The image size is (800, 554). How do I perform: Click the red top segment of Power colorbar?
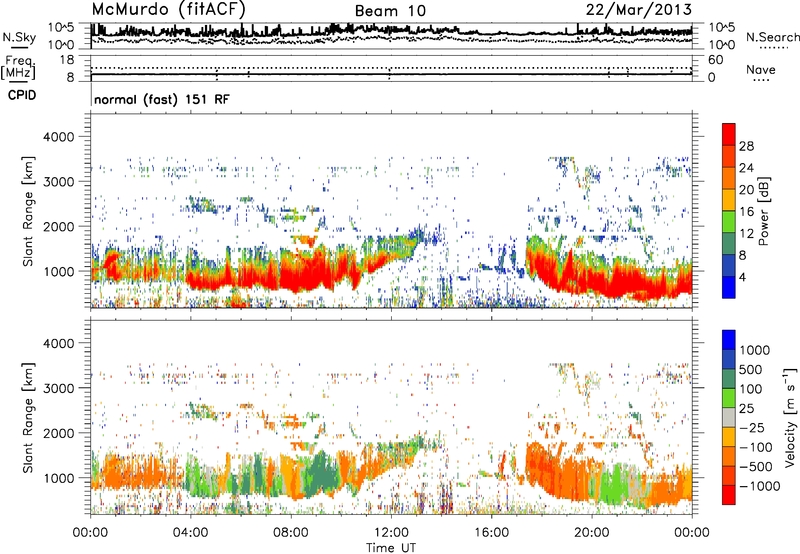(x=729, y=135)
